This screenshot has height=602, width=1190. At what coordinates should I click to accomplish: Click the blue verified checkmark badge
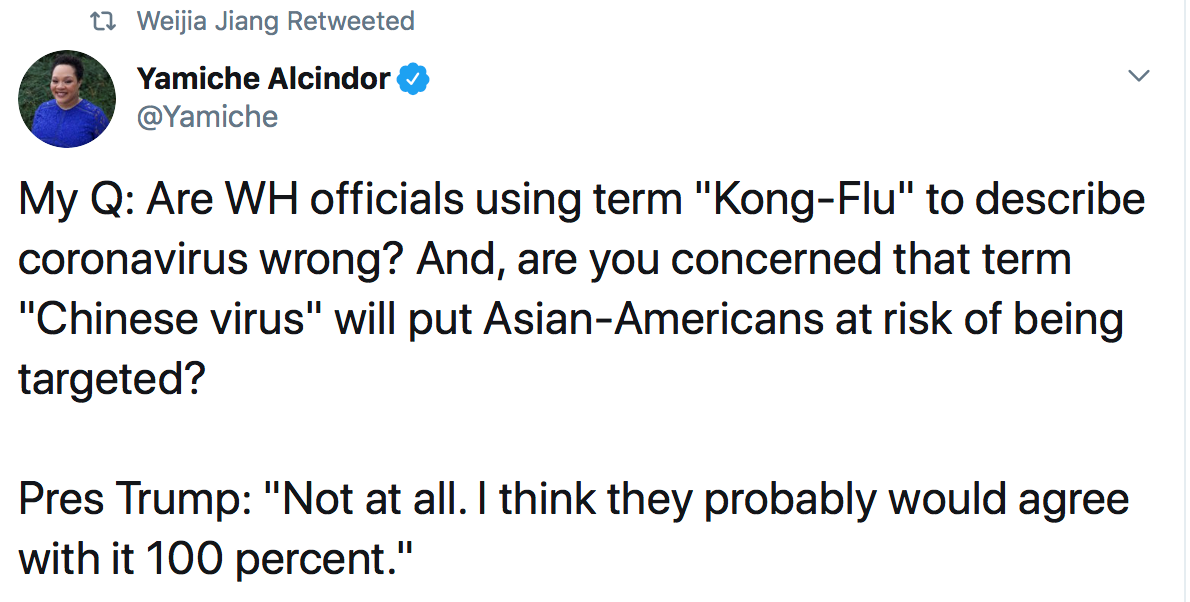click(x=414, y=79)
